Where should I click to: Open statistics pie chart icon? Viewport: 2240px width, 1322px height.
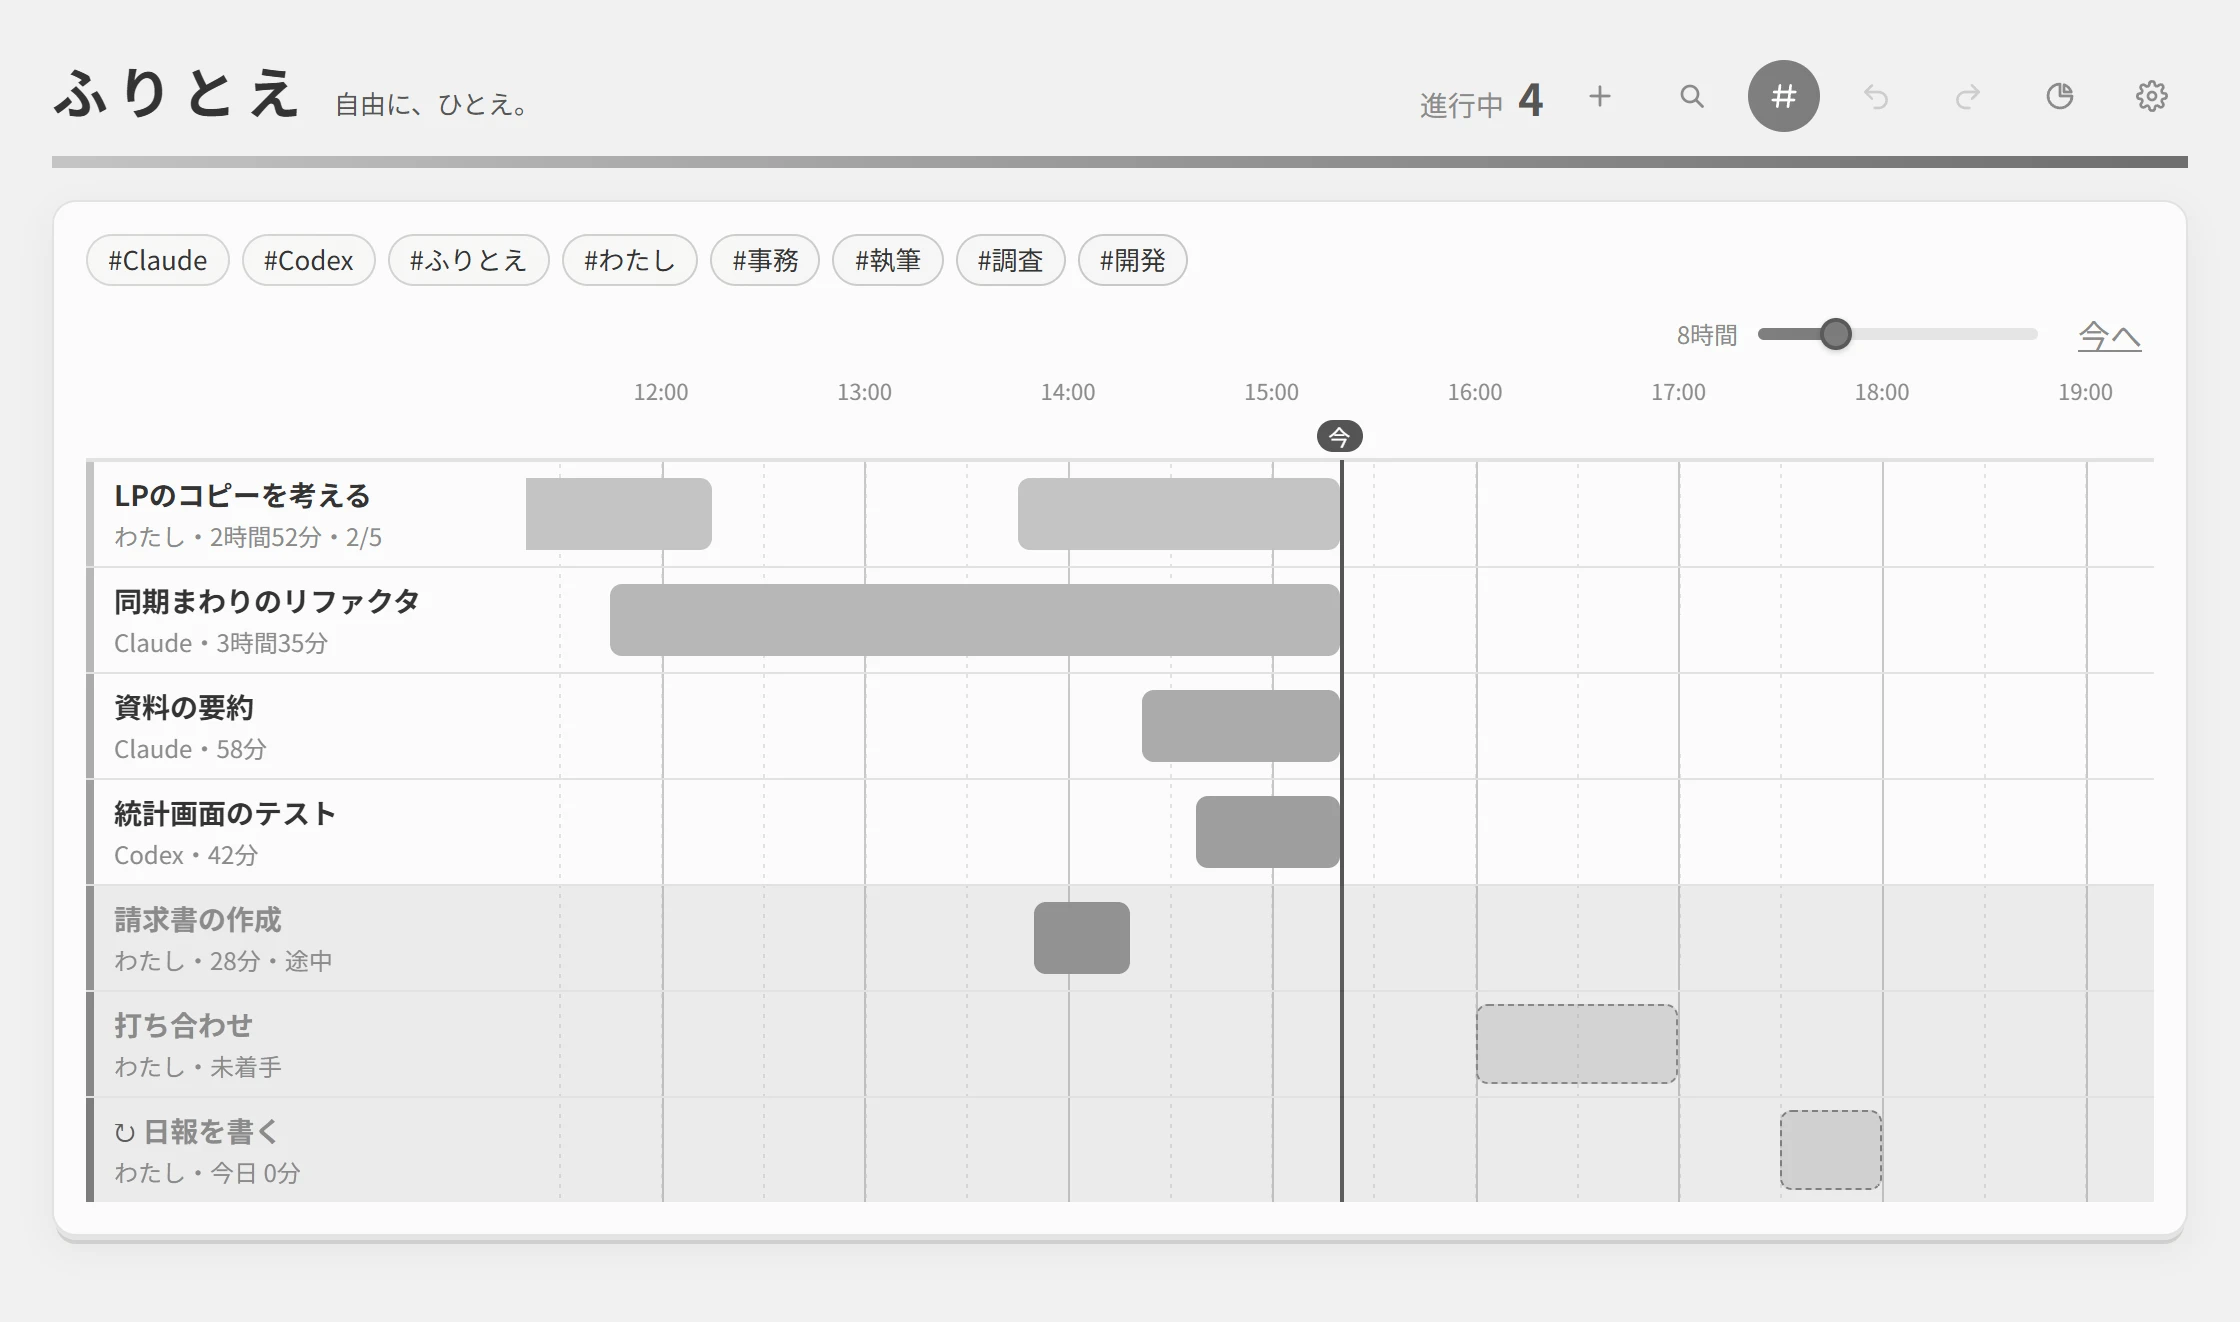[x=2060, y=96]
